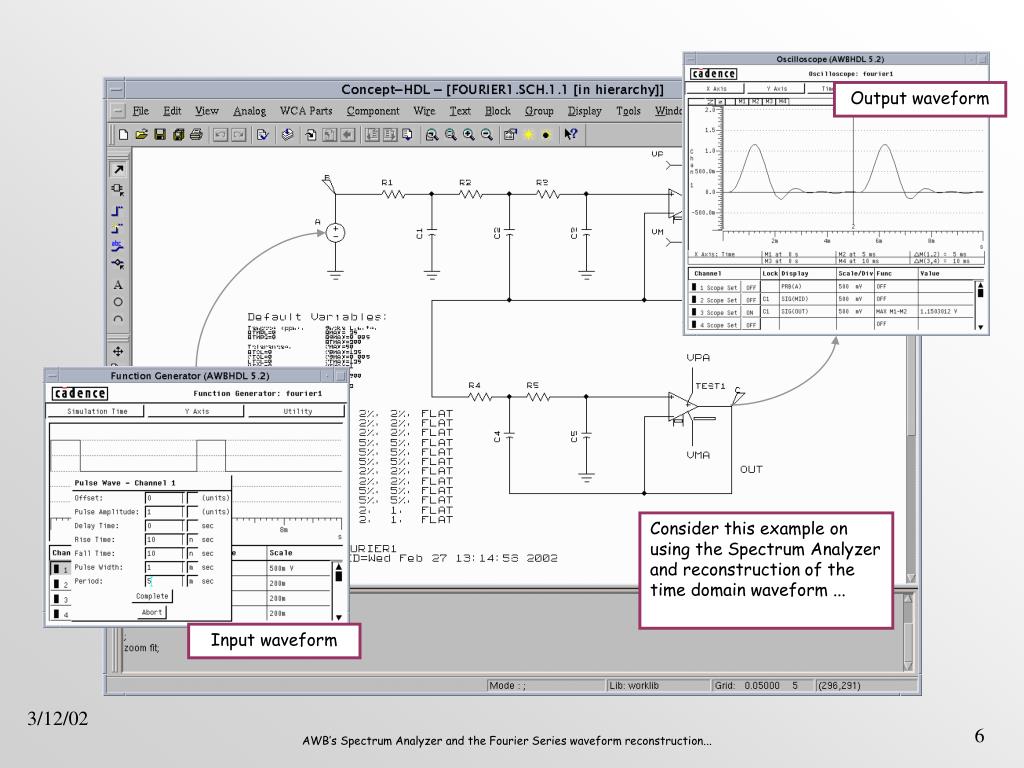Screen dimensions: 1024x768
Task: Click the Save All icon in toolbar
Action: tap(178, 135)
